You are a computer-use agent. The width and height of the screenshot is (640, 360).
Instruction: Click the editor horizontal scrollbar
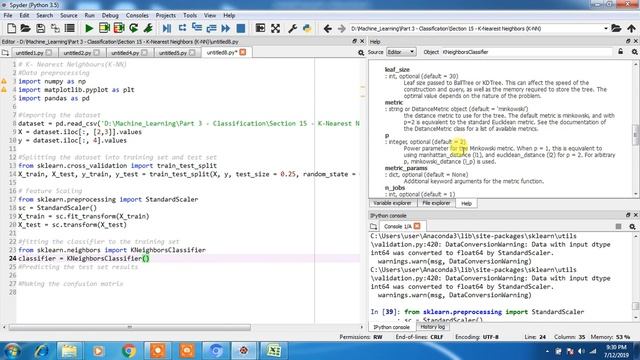(x=130, y=327)
